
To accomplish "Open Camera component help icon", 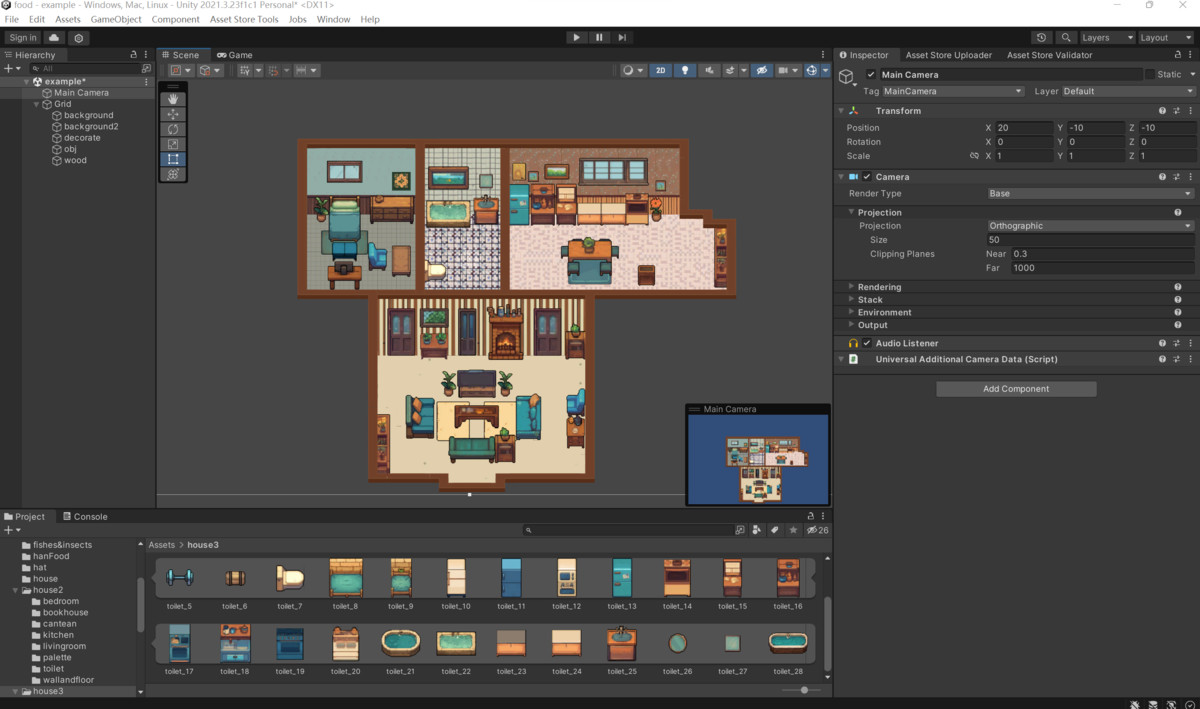I will (1162, 177).
